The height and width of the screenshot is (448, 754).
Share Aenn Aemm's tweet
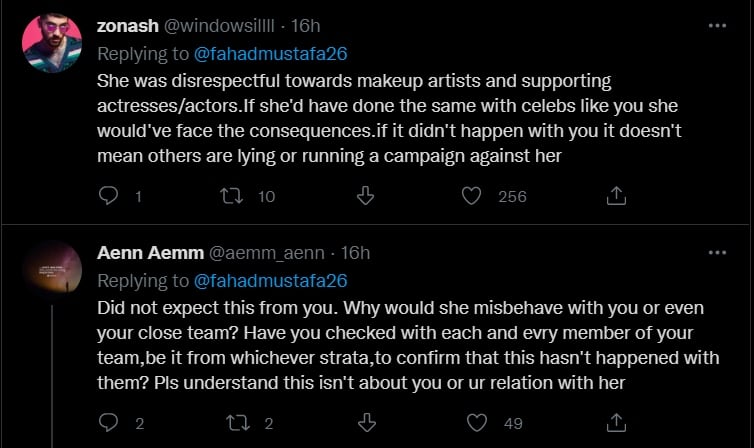(617, 423)
